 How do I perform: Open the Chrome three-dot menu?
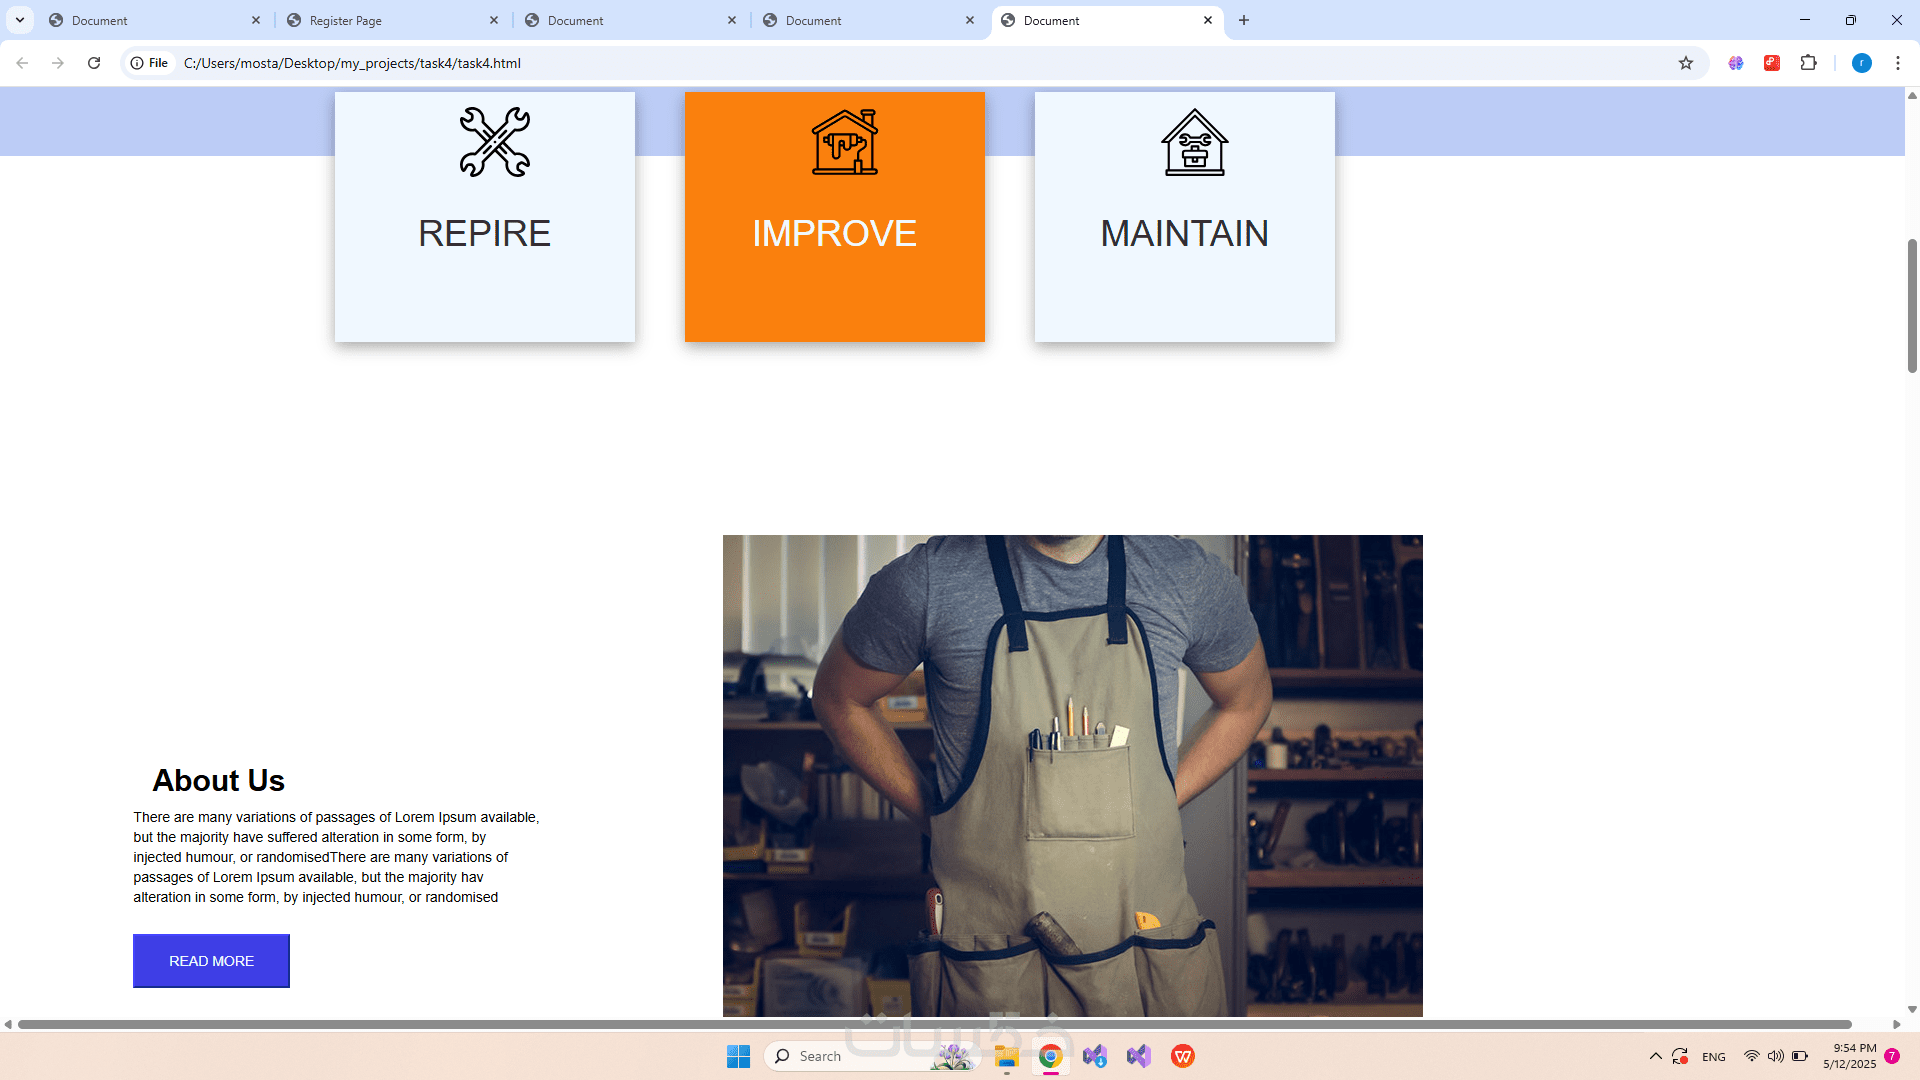[x=1897, y=63]
